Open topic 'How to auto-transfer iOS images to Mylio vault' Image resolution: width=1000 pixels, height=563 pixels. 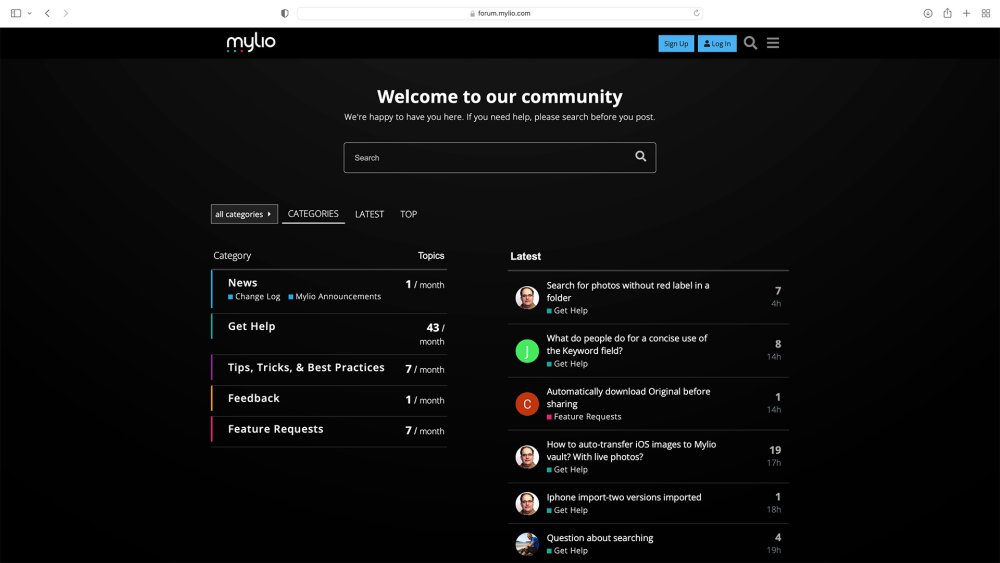pos(631,450)
